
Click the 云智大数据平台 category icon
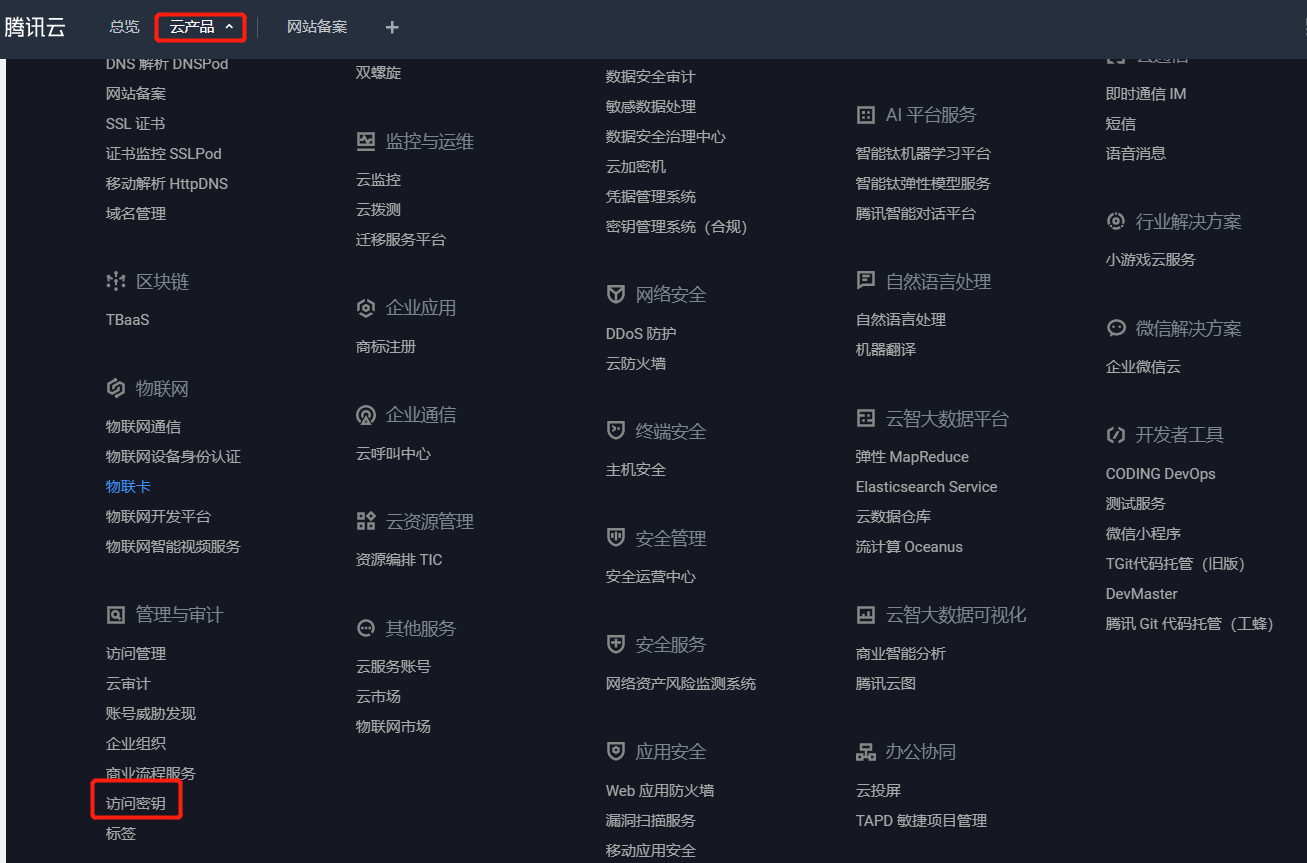(865, 418)
